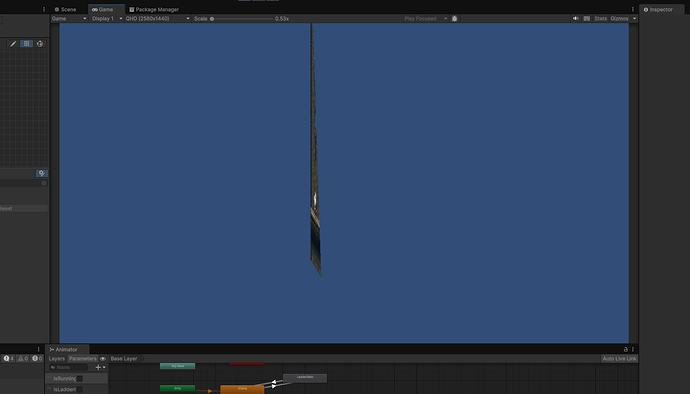The width and height of the screenshot is (690, 394).
Task: Select the gray Ladder state node
Action: [x=305, y=378]
